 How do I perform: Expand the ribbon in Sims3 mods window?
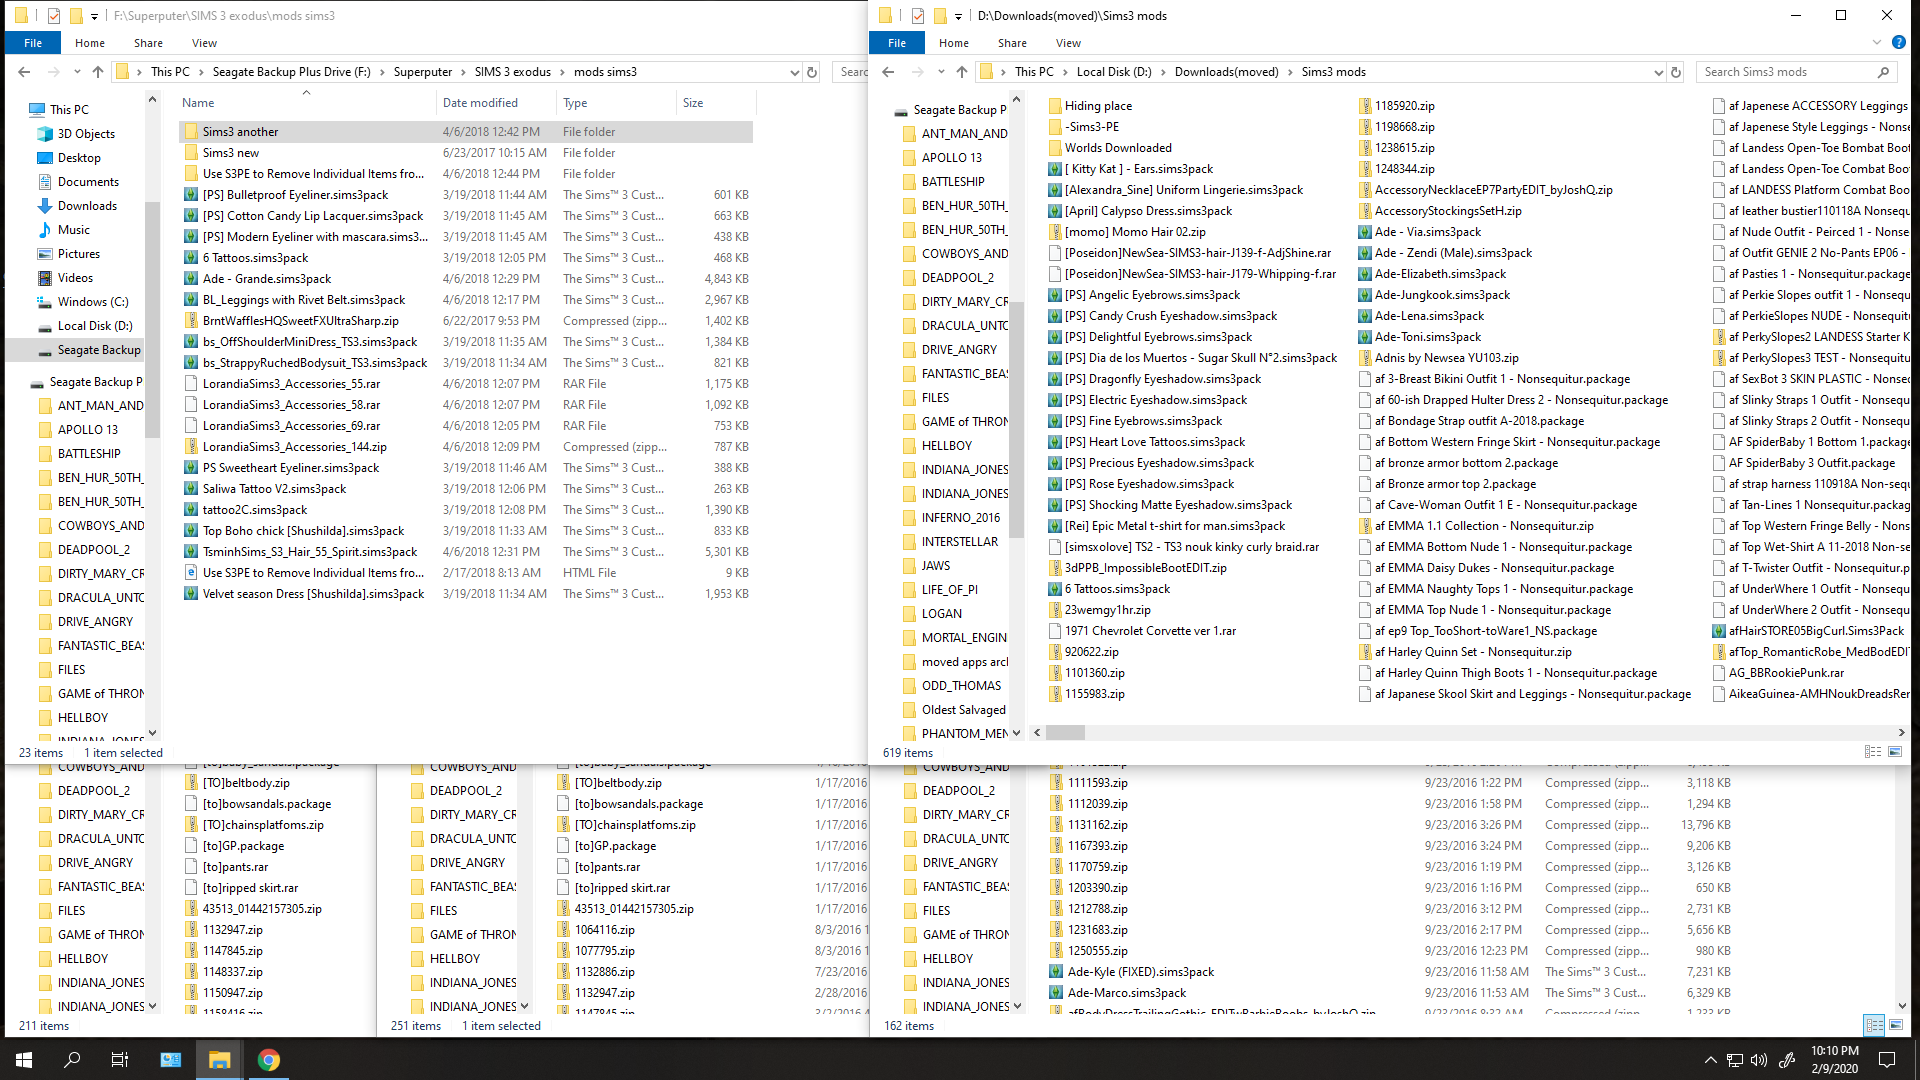[x=1876, y=42]
